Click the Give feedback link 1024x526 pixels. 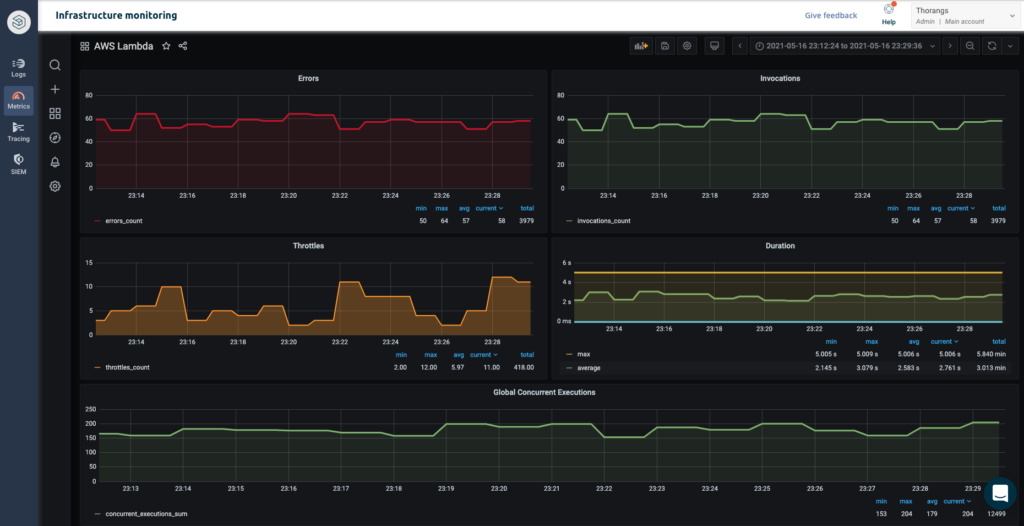831,15
